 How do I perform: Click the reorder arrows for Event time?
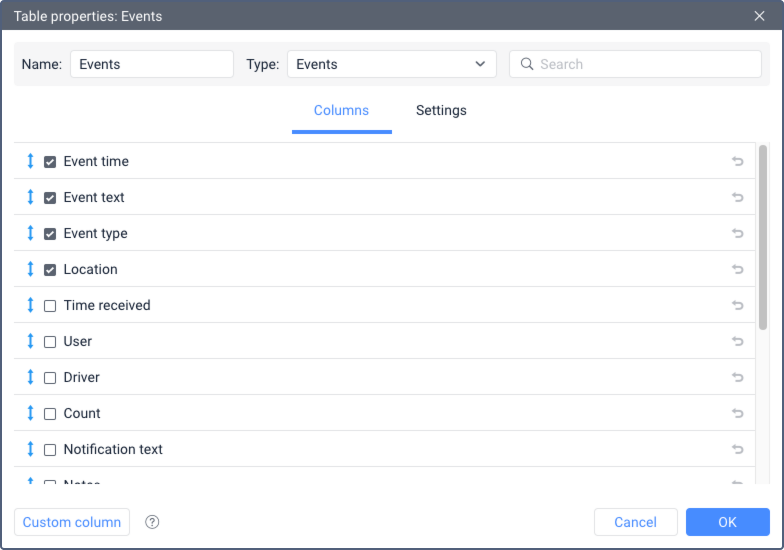(x=30, y=161)
